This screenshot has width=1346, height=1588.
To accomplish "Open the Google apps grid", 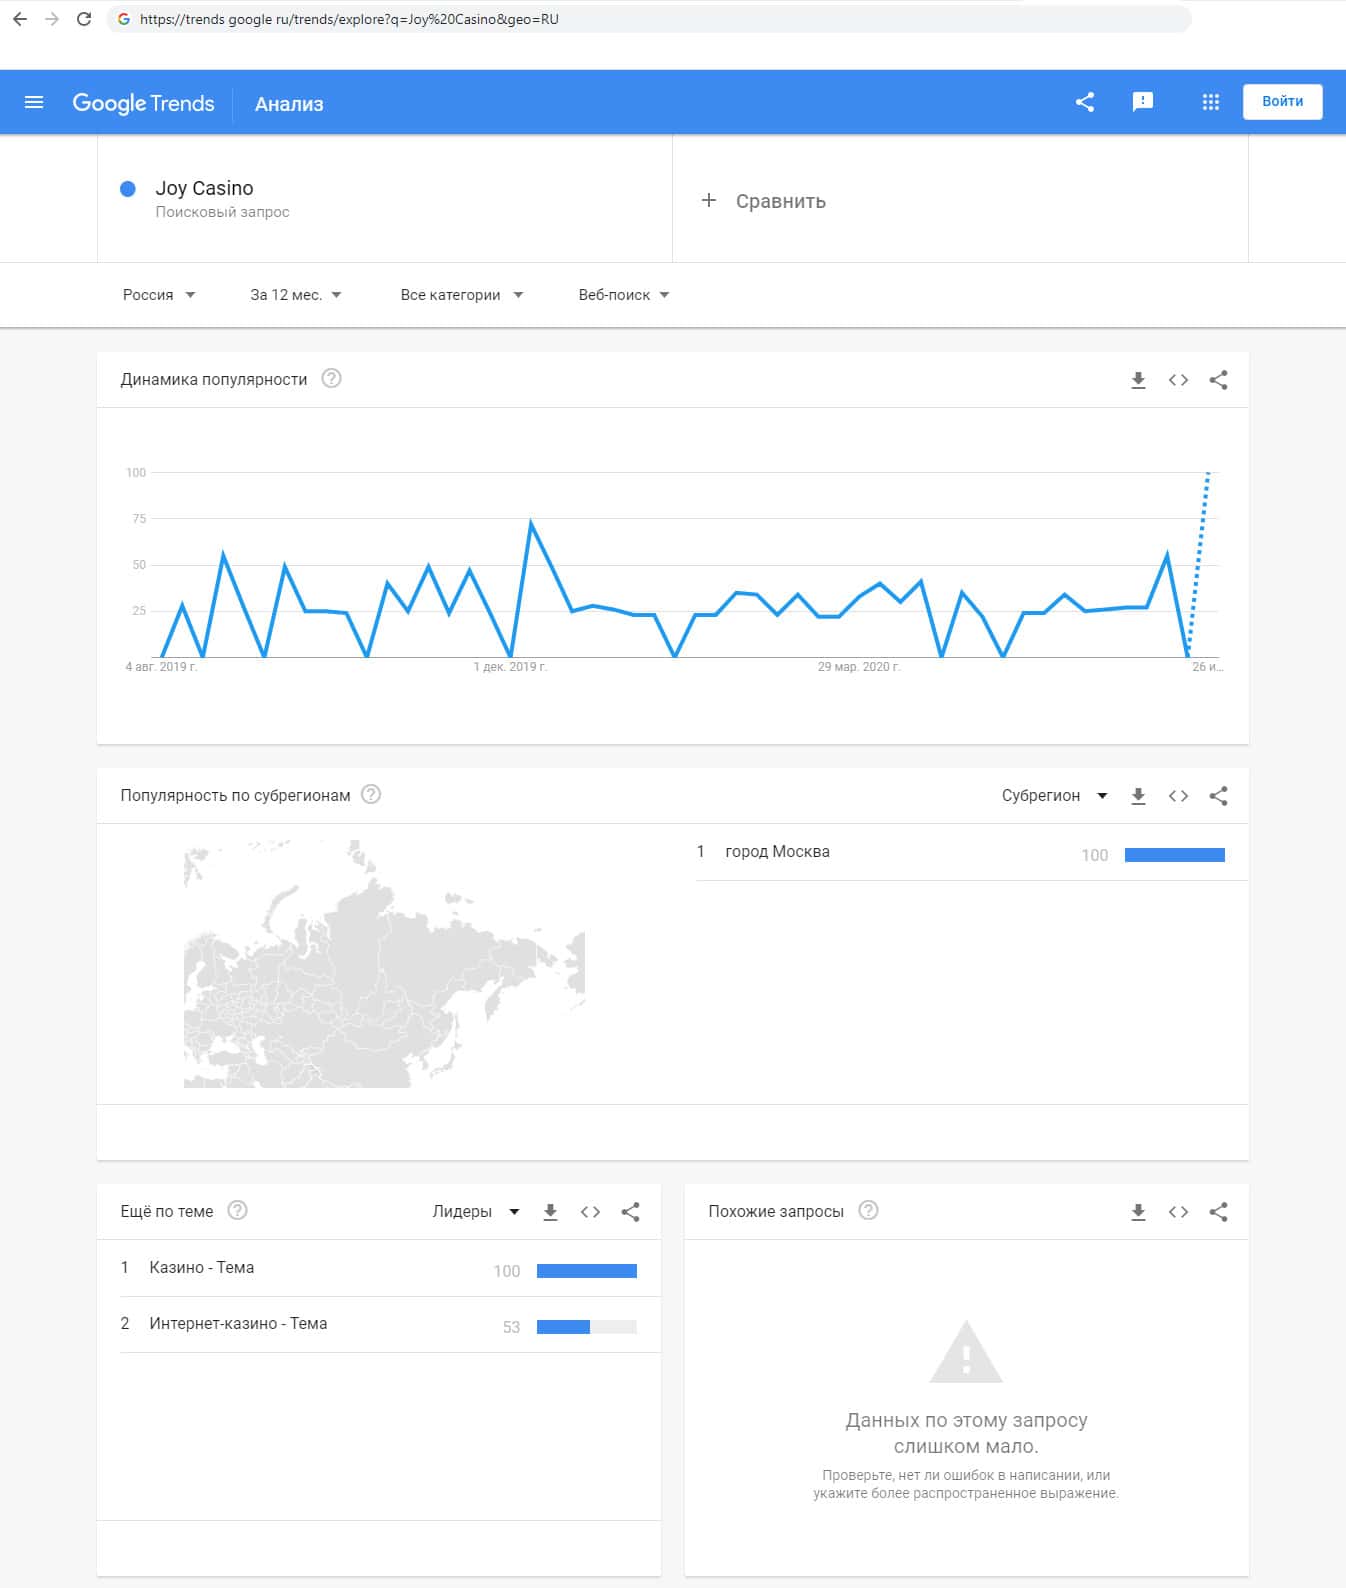I will [1210, 102].
